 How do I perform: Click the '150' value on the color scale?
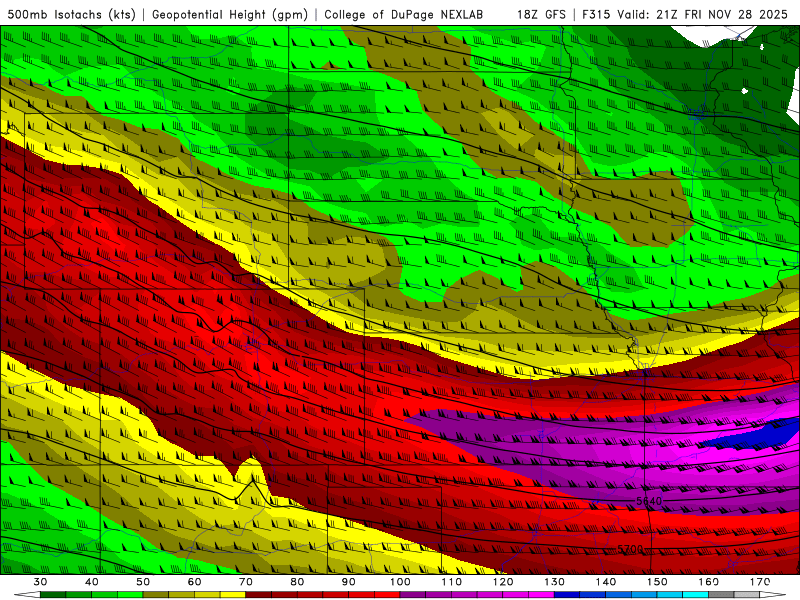pyautogui.click(x=658, y=582)
